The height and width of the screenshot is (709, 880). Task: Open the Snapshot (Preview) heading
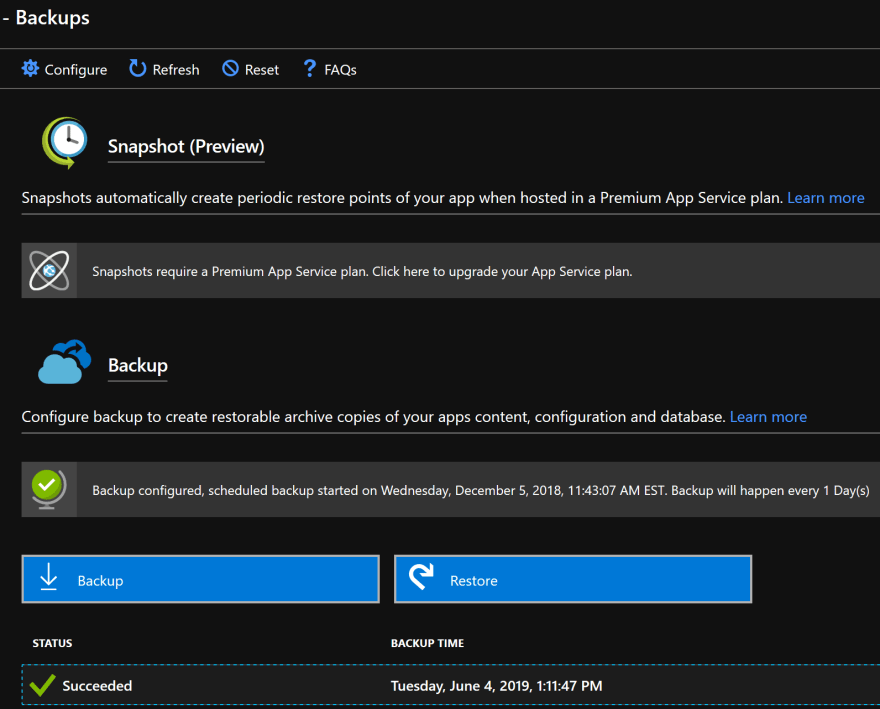point(186,147)
